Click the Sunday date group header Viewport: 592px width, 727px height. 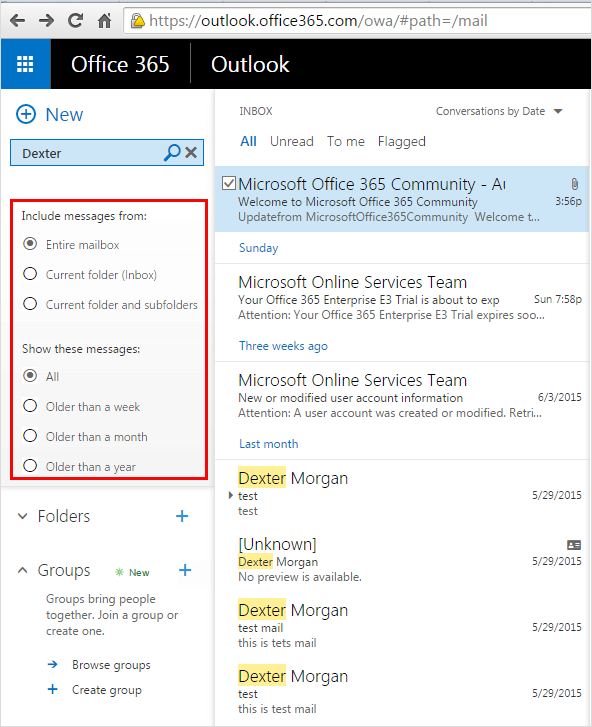[258, 248]
